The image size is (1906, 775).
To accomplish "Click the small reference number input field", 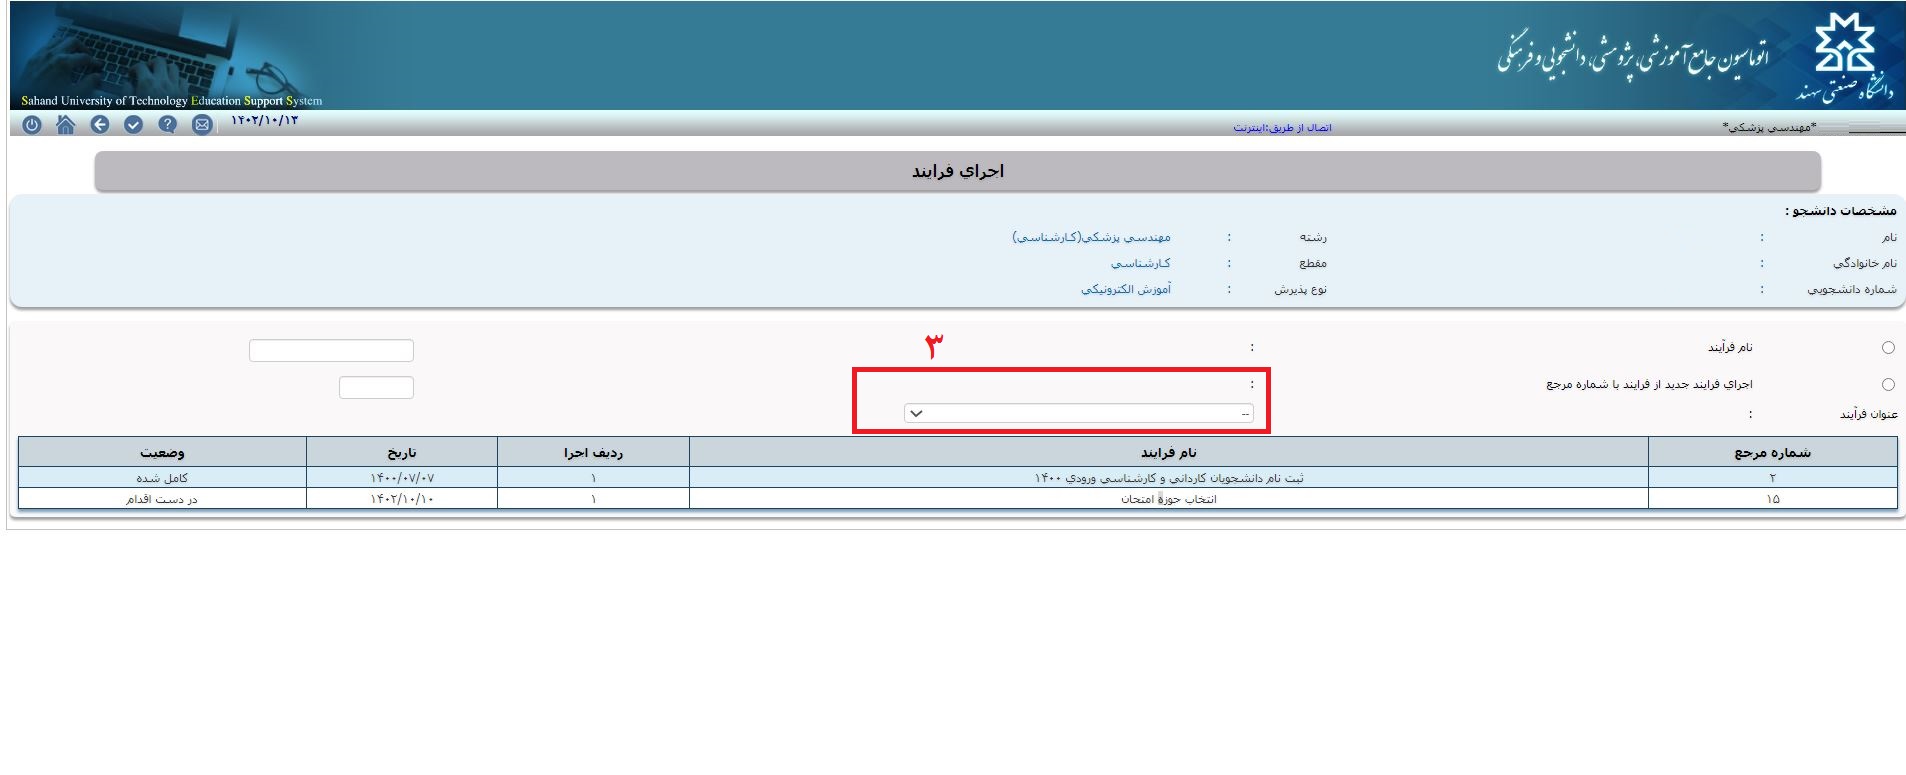I will [x=376, y=388].
